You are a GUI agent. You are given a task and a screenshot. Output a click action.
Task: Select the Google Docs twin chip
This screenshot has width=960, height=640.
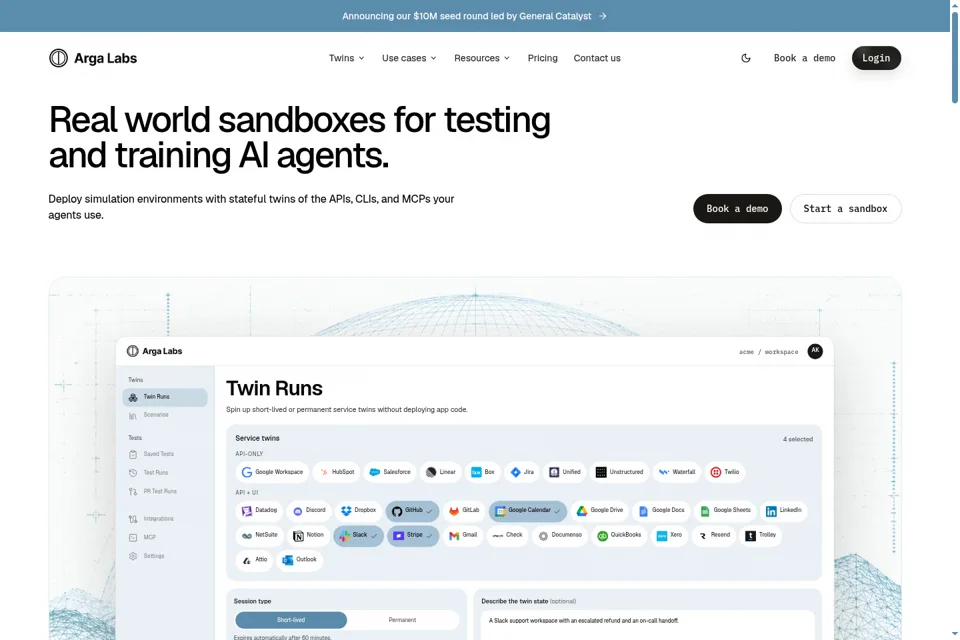[x=661, y=511]
